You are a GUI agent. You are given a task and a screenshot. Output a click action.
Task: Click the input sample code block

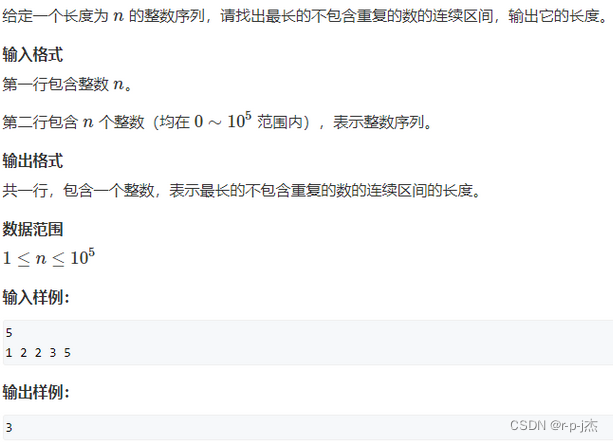pyautogui.click(x=308, y=343)
